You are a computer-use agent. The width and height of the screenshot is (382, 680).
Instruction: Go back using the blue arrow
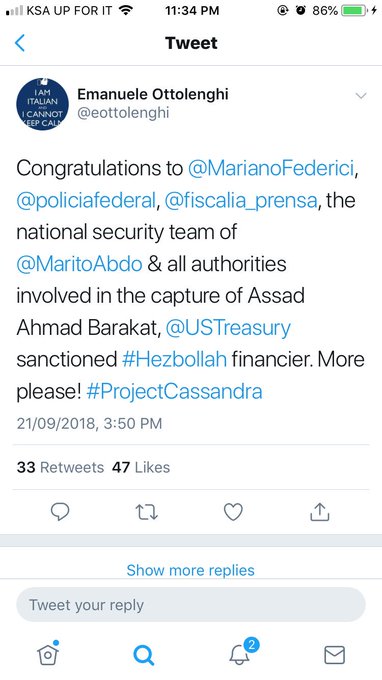[20, 43]
